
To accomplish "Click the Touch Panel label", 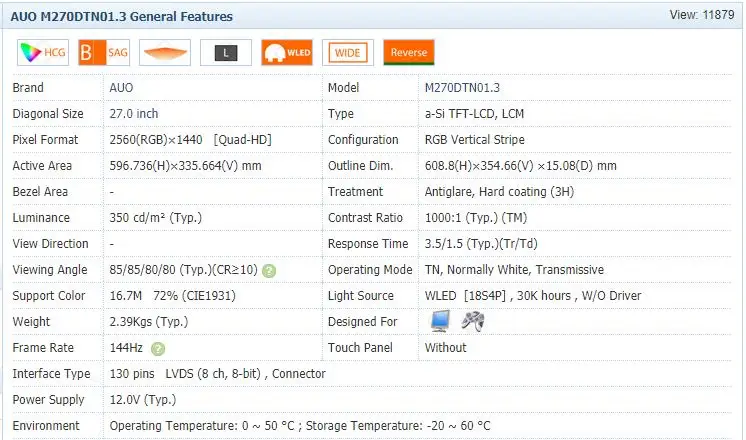I will (360, 348).
